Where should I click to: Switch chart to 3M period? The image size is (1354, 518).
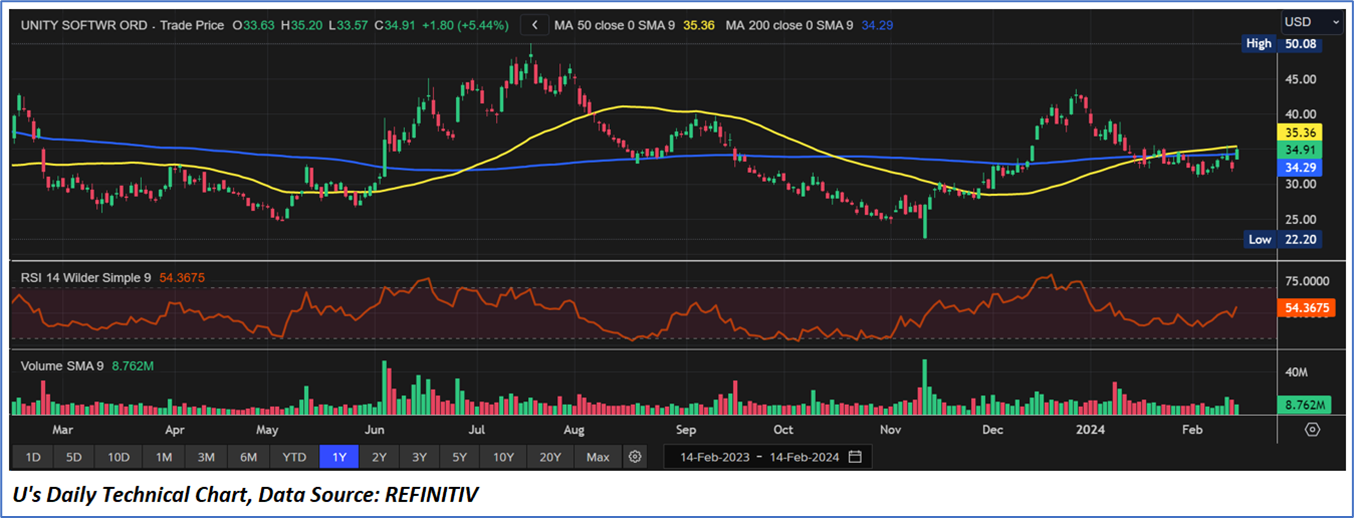pos(206,457)
